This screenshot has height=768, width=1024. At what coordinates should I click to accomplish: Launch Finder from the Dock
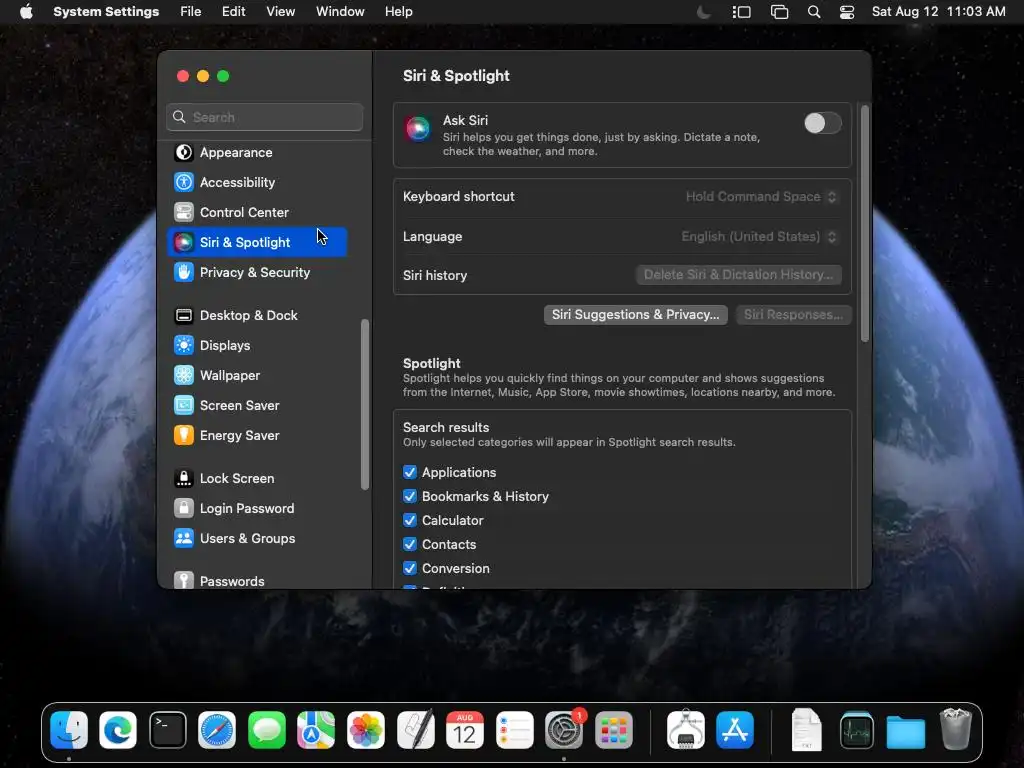(x=69, y=730)
